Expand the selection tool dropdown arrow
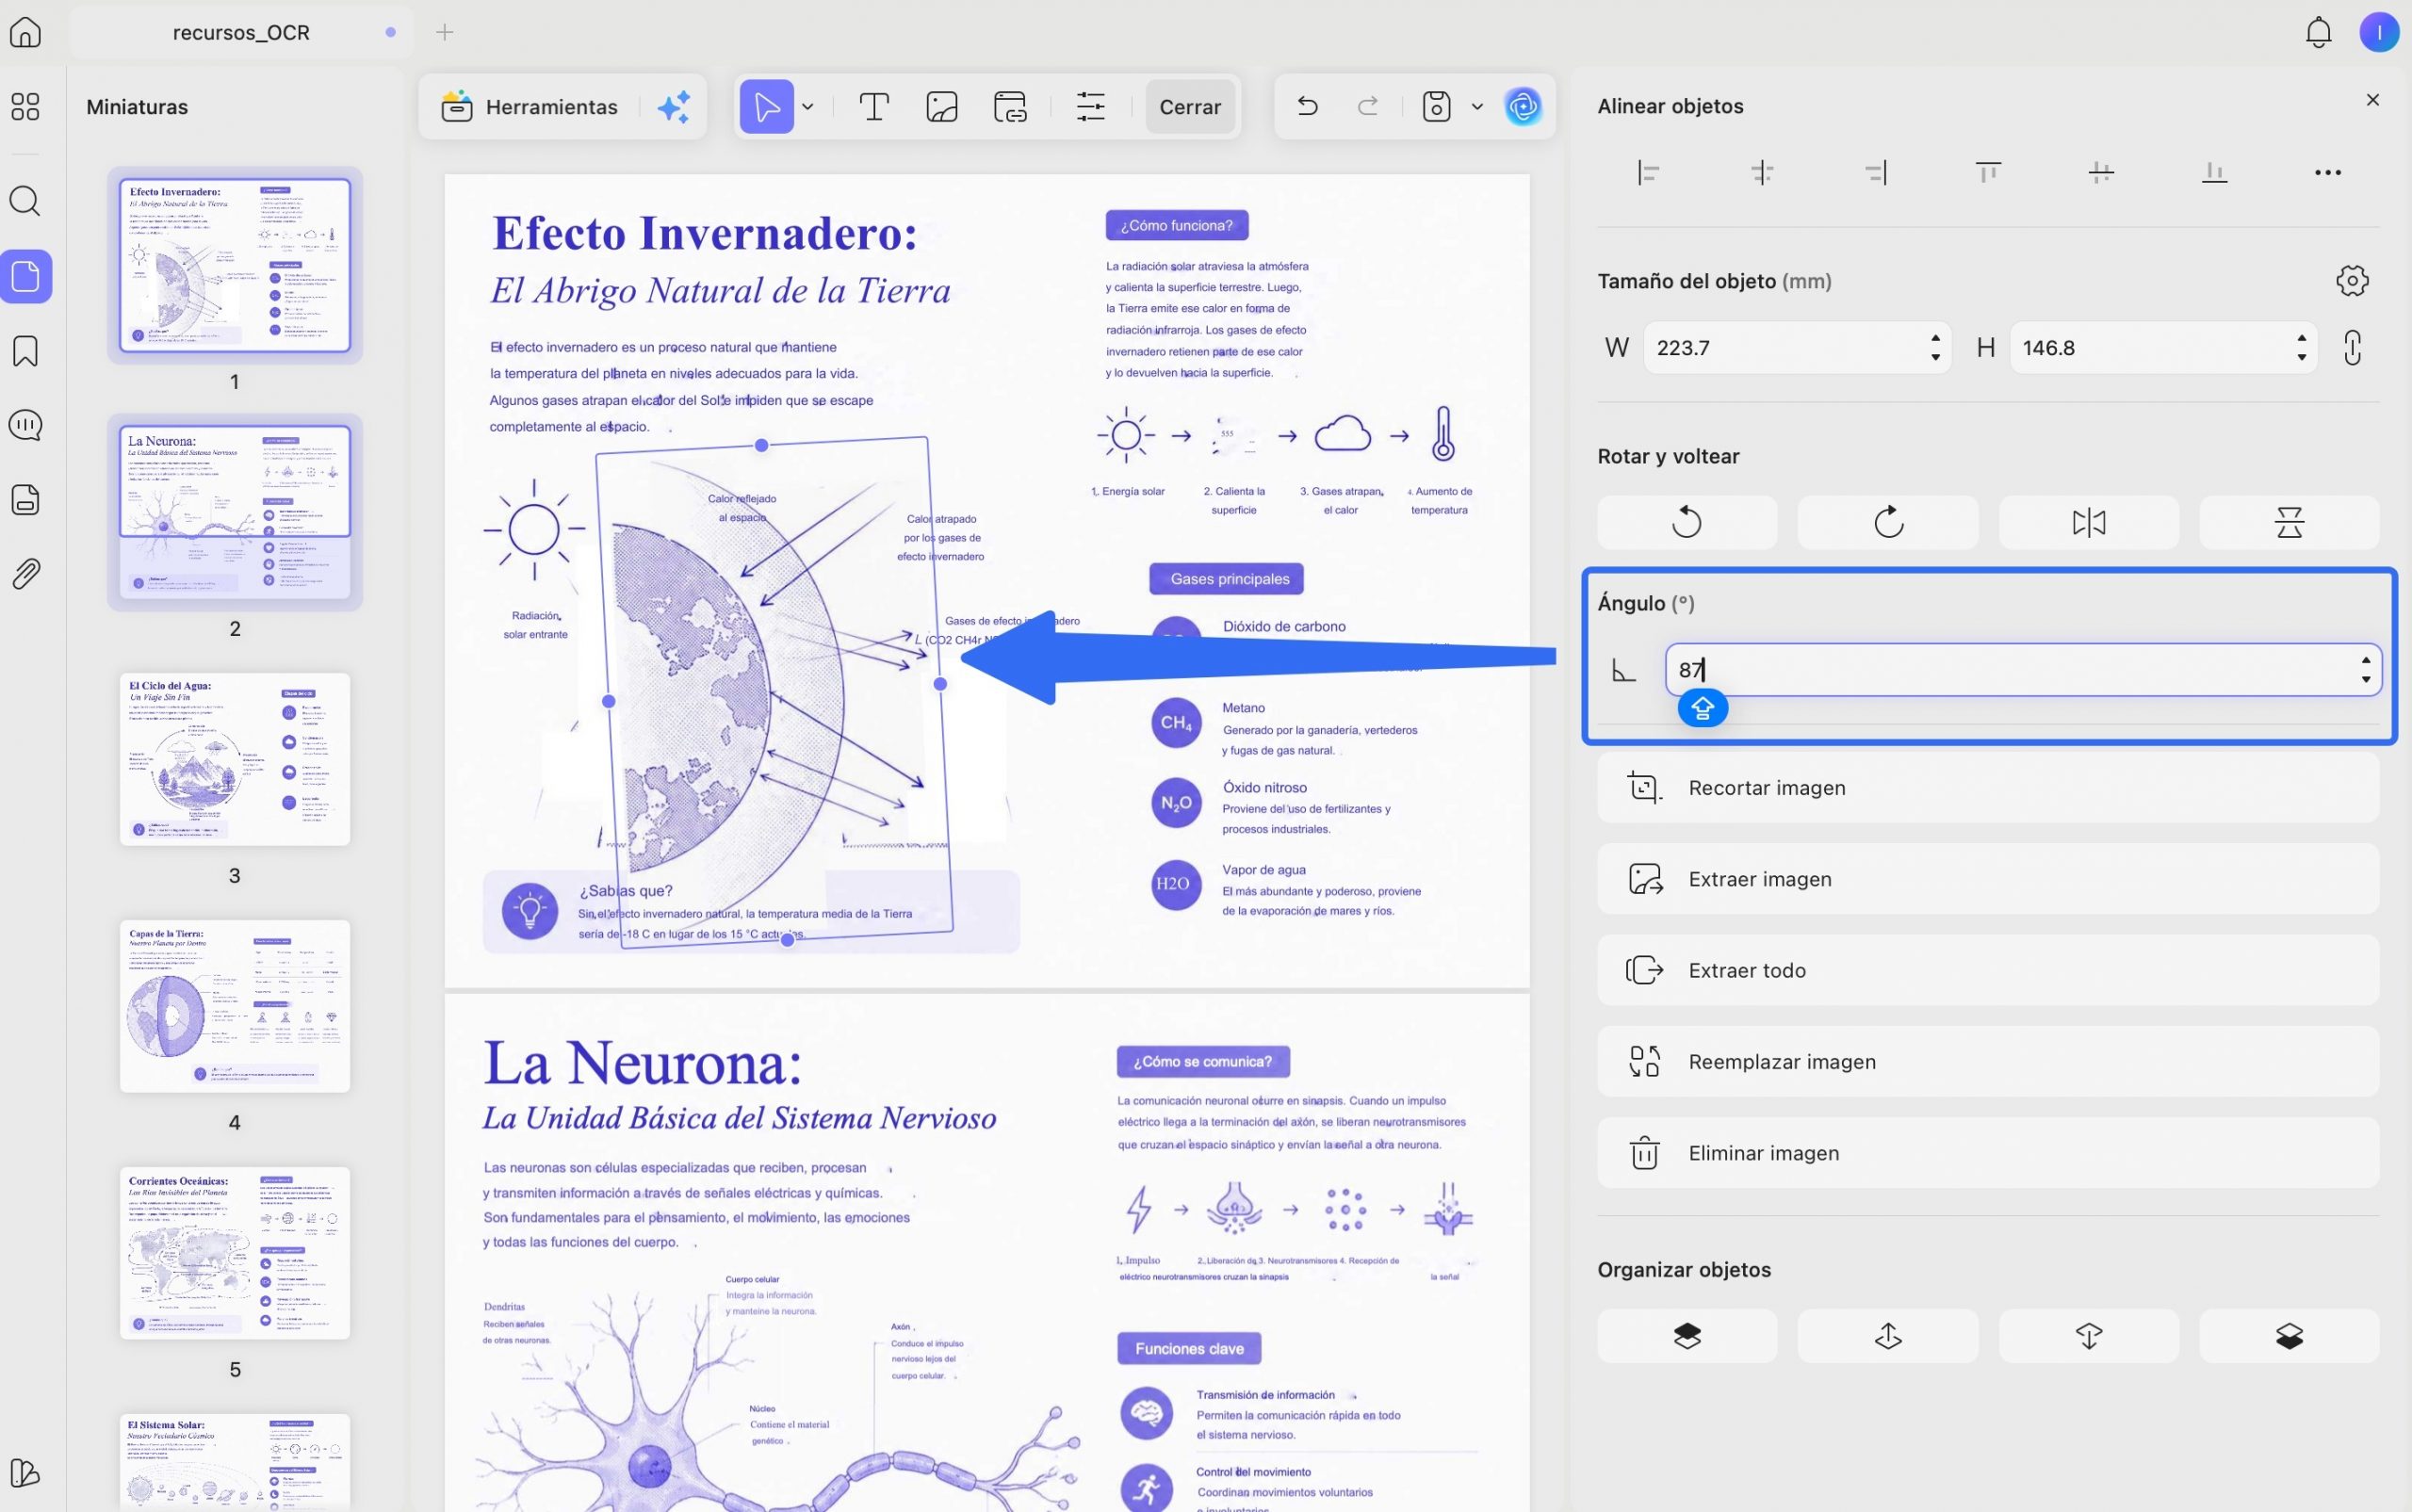 (808, 106)
